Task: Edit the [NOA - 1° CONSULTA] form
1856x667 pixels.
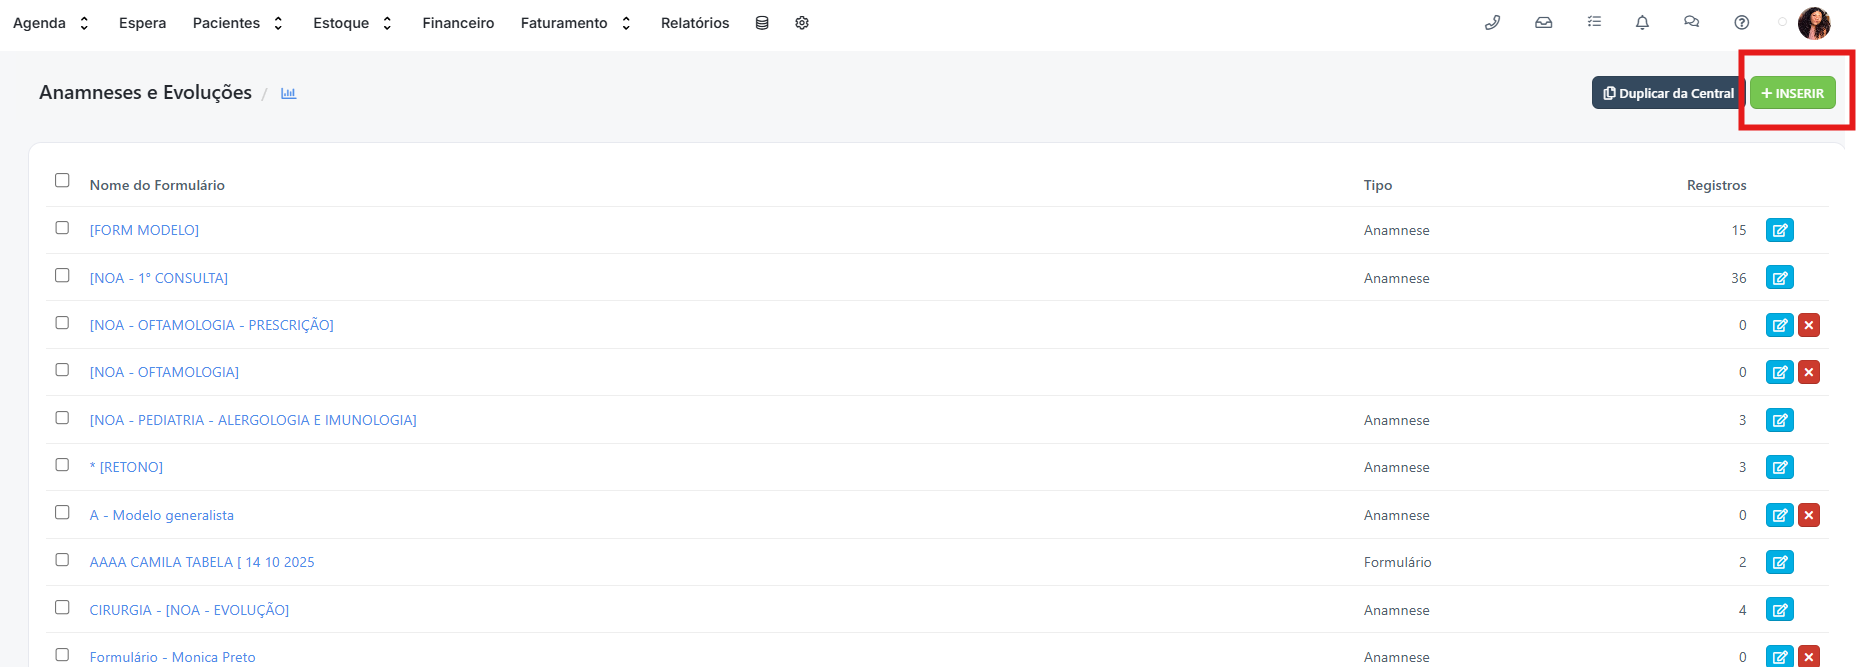Action: (x=1780, y=278)
